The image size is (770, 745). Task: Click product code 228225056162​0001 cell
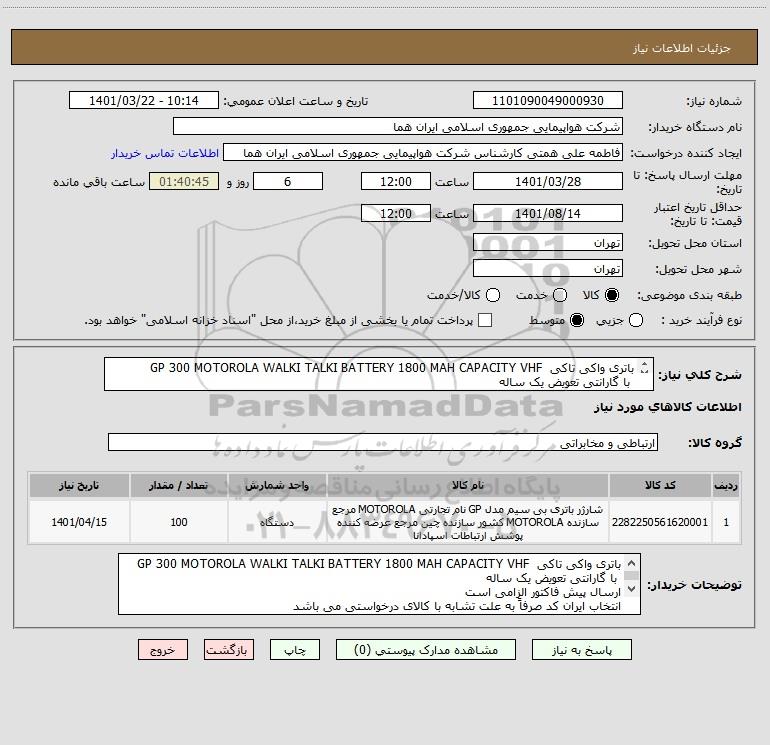(x=660, y=522)
